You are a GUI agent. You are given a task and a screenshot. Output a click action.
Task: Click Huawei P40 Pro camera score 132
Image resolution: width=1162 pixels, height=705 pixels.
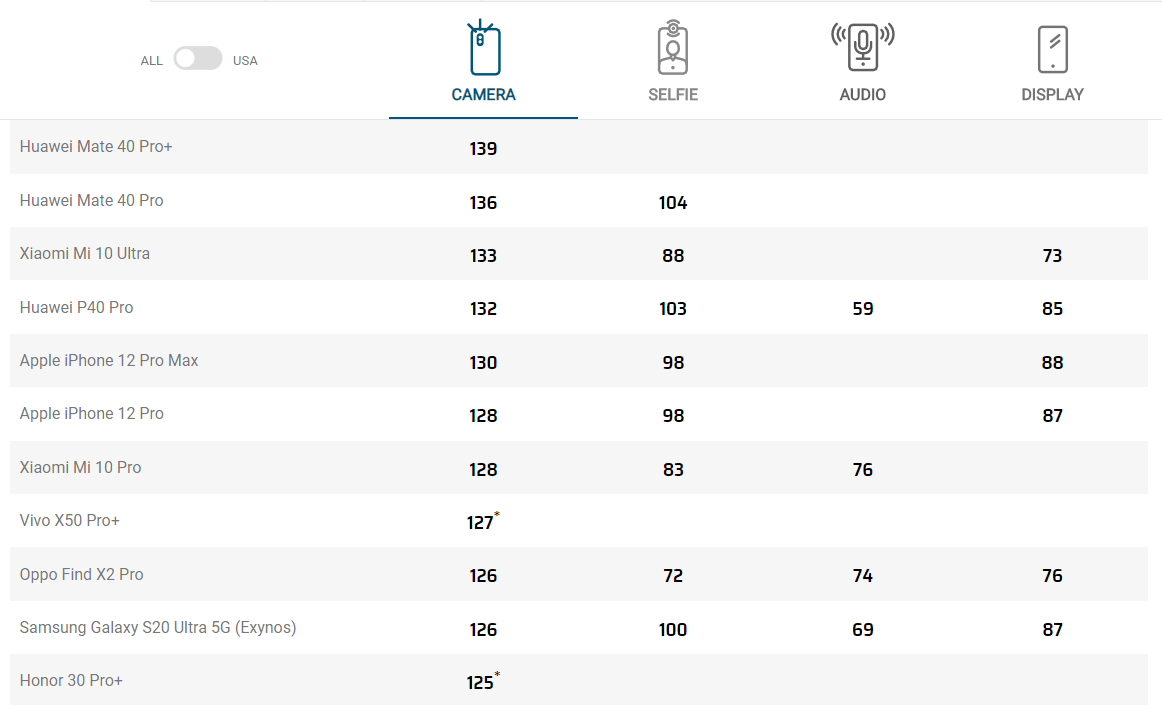[x=483, y=308]
